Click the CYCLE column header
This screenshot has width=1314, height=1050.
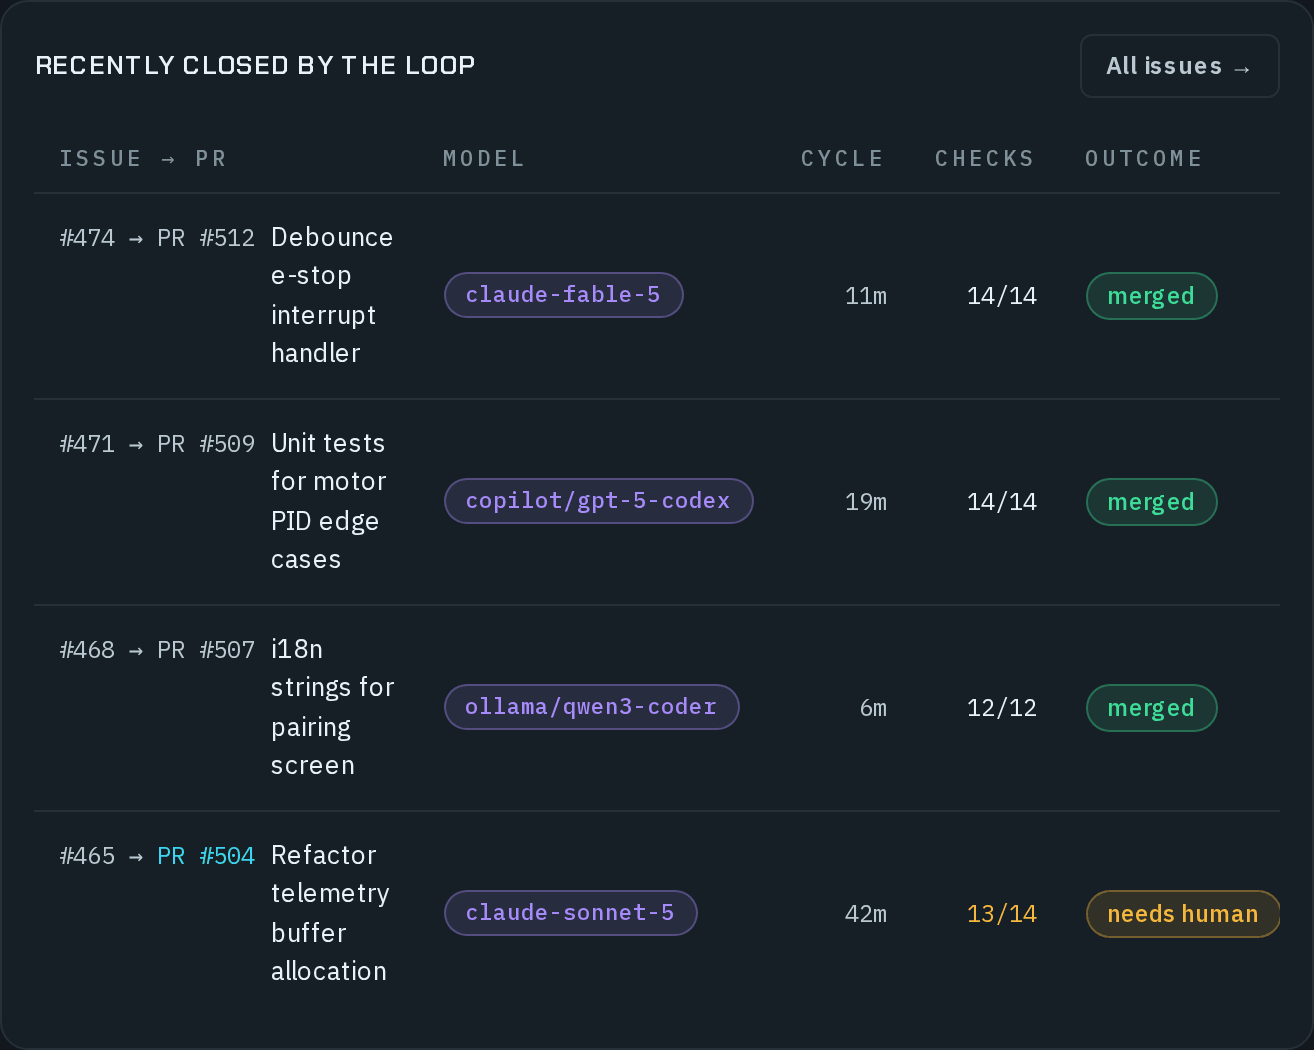[842, 159]
